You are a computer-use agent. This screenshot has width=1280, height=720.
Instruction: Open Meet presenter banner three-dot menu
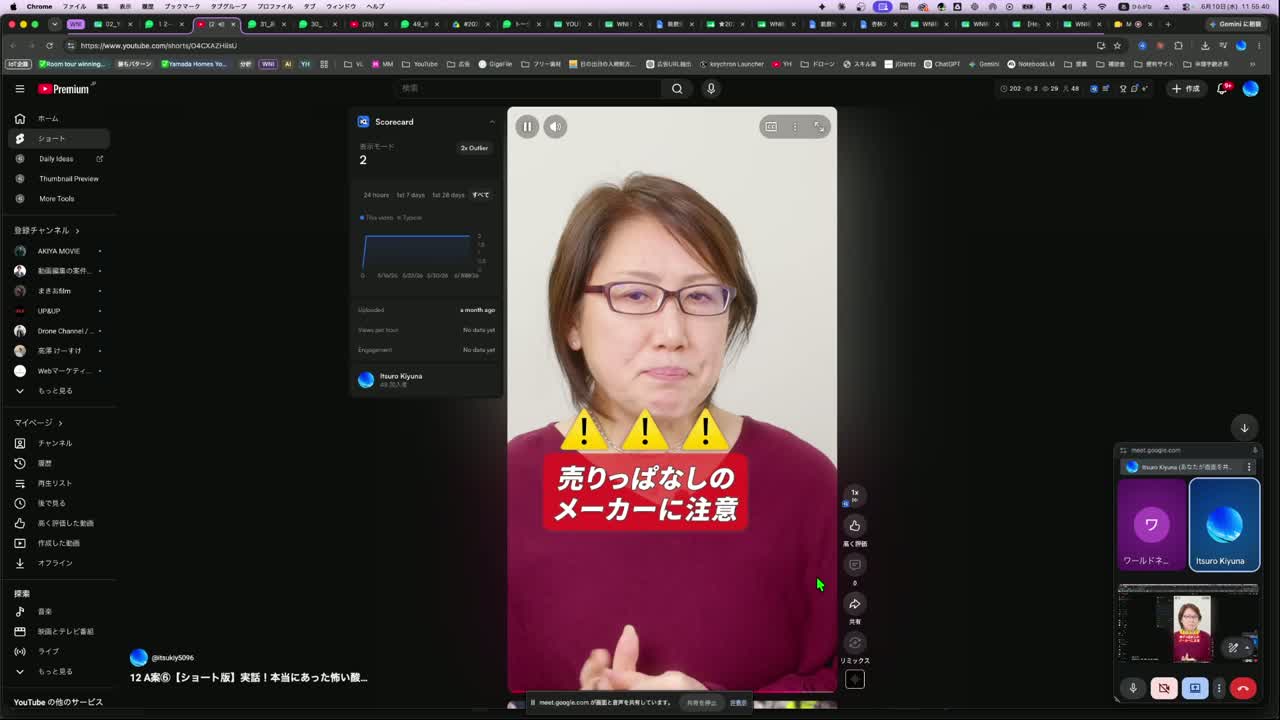click(x=1248, y=467)
